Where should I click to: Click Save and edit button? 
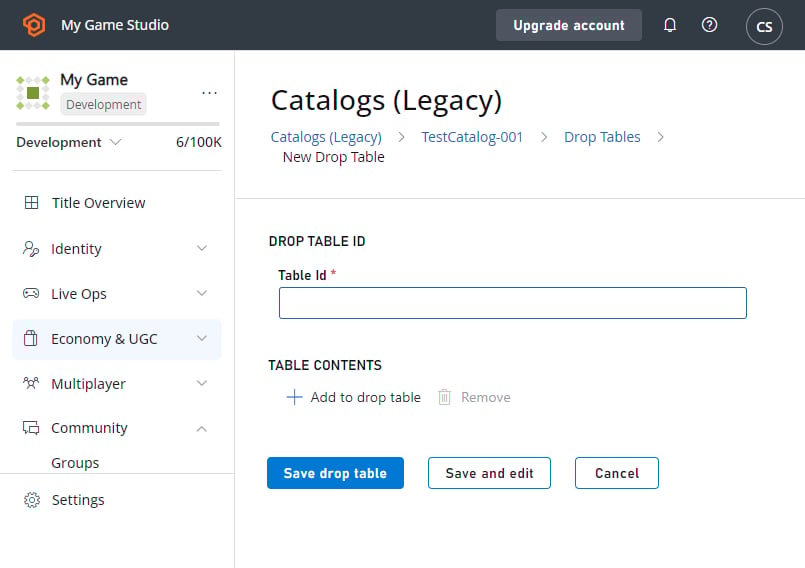pos(489,473)
